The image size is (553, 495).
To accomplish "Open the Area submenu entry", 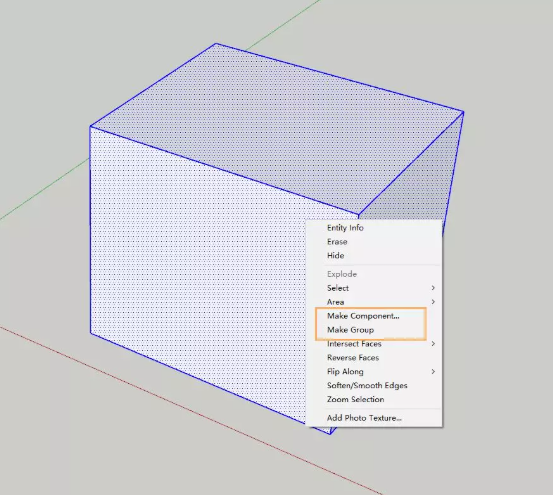I will click(x=374, y=302).
